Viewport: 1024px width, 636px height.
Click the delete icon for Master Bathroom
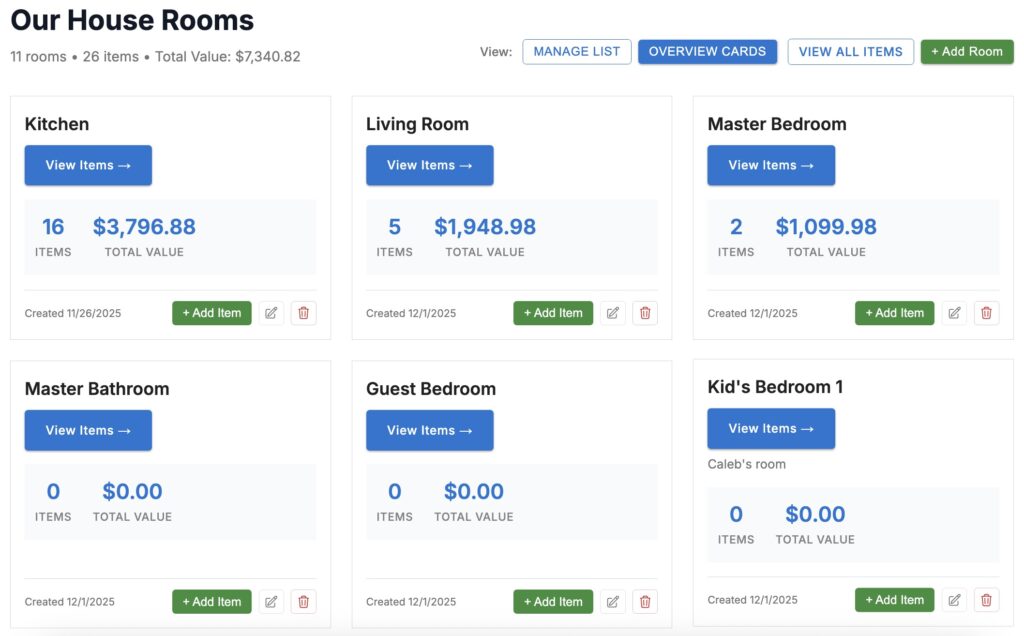coord(303,601)
